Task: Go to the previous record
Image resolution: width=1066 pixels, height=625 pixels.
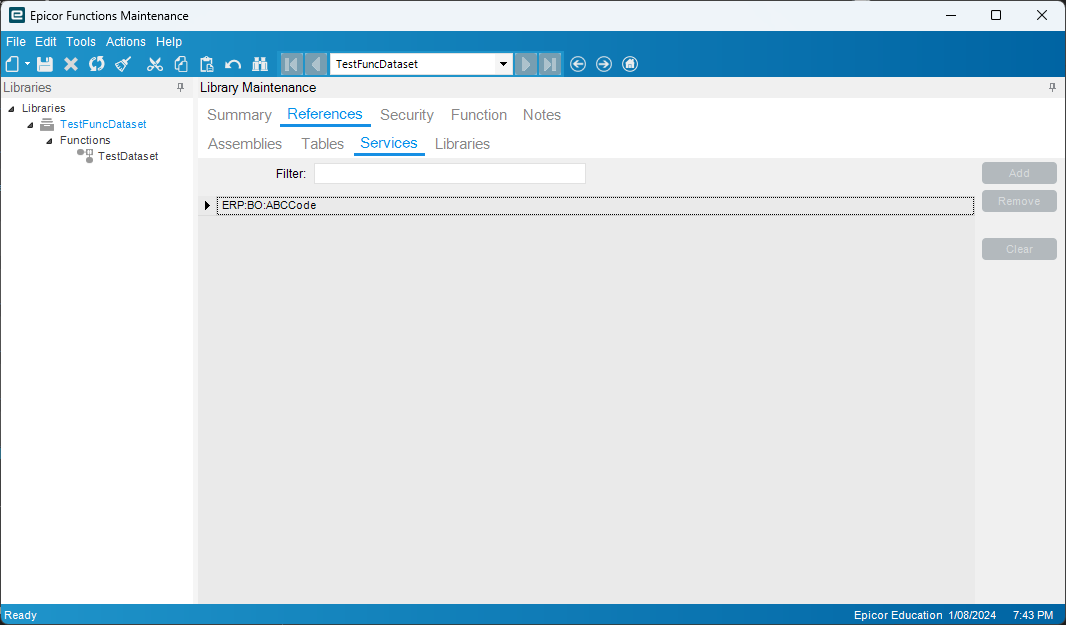Action: 316,64
